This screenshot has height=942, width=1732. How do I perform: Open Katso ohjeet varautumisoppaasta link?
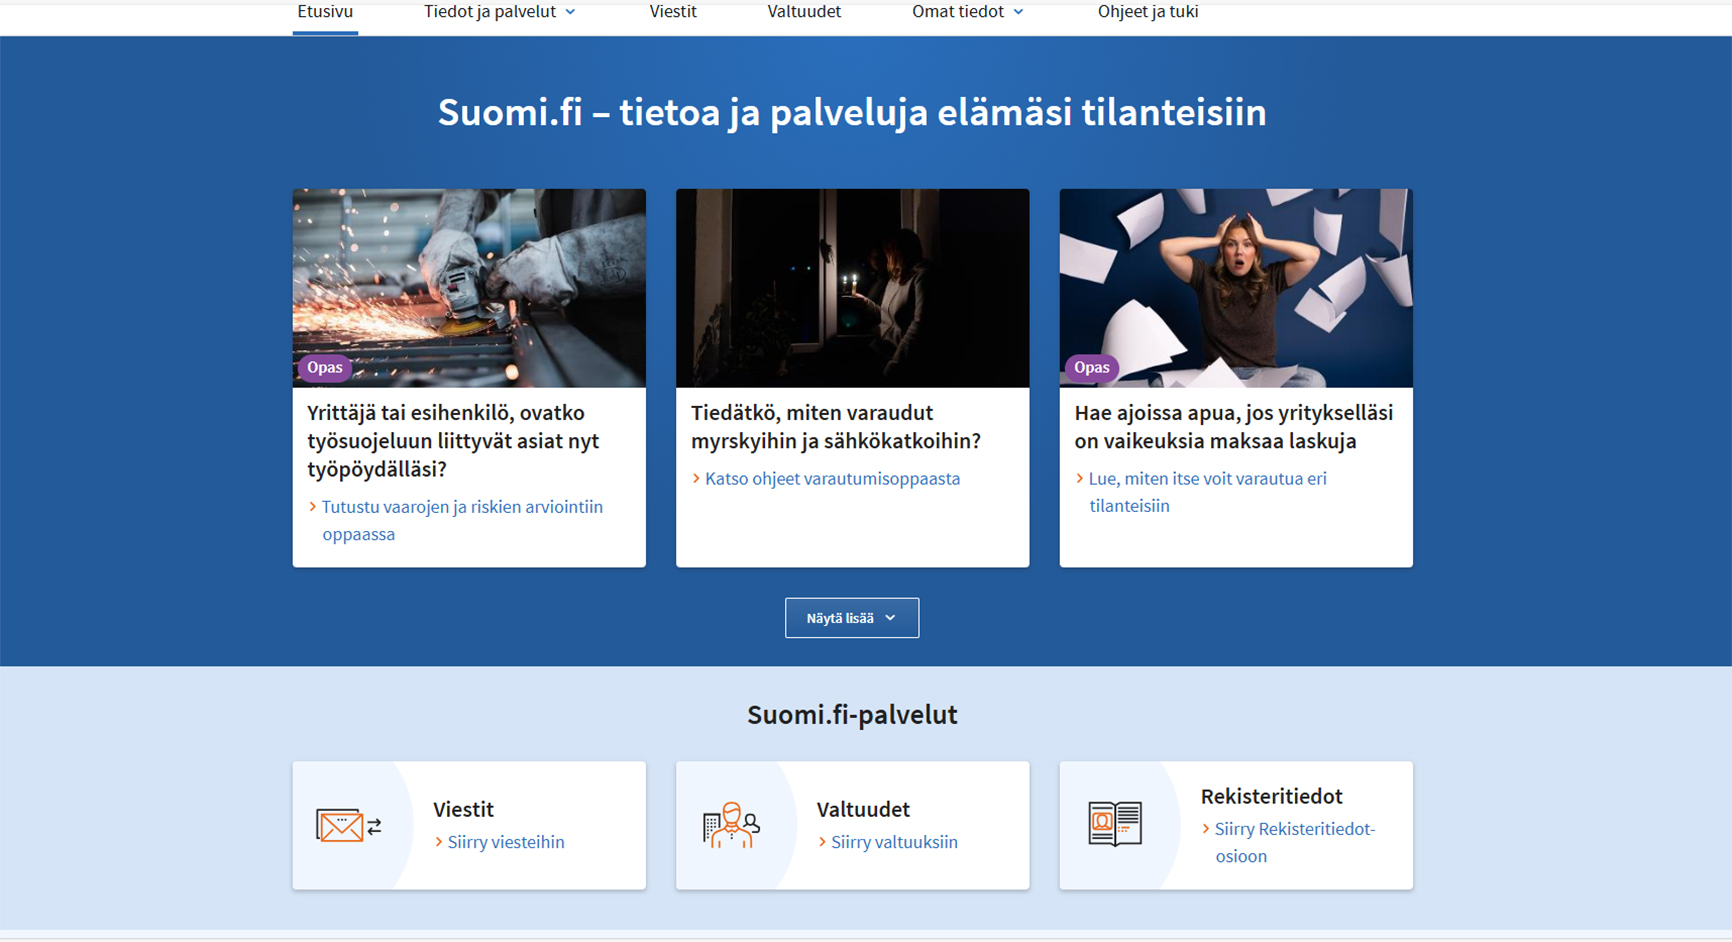click(x=834, y=478)
